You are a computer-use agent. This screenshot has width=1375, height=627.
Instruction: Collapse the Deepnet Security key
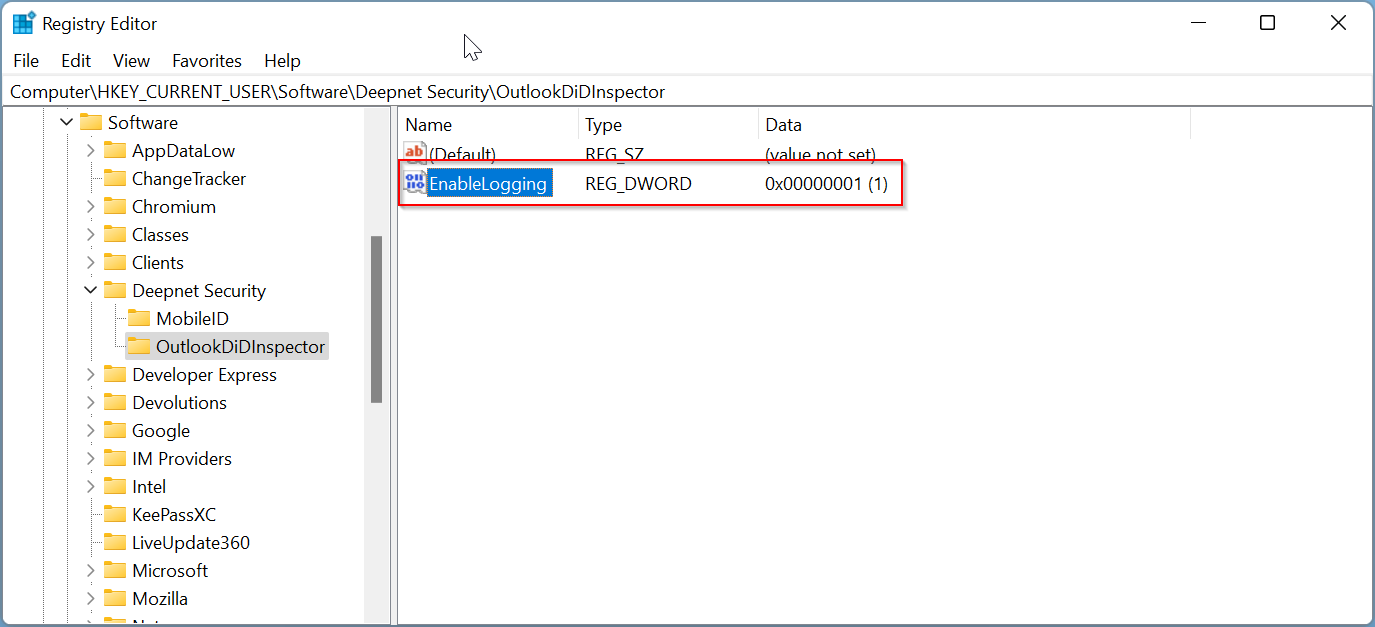click(x=91, y=291)
